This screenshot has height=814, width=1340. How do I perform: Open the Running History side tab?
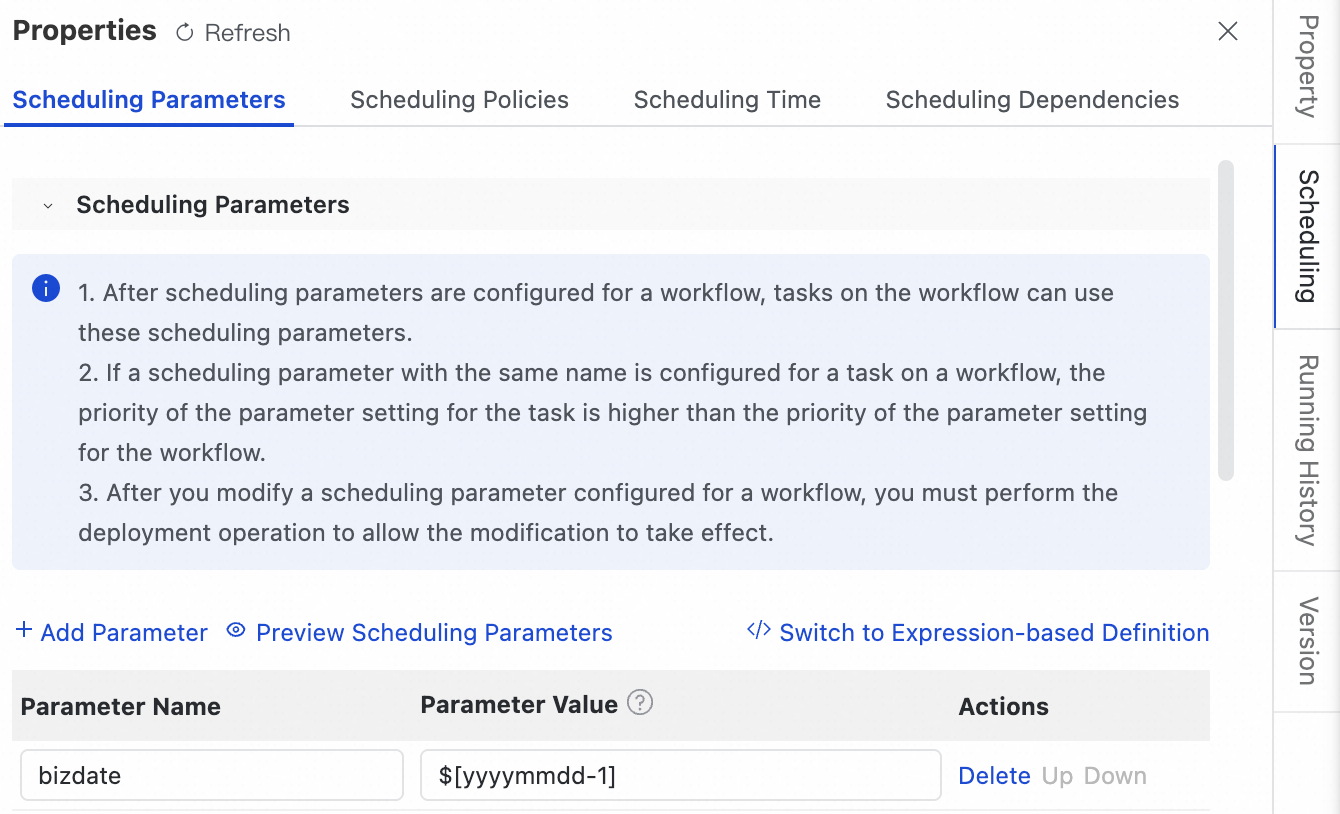point(1306,450)
